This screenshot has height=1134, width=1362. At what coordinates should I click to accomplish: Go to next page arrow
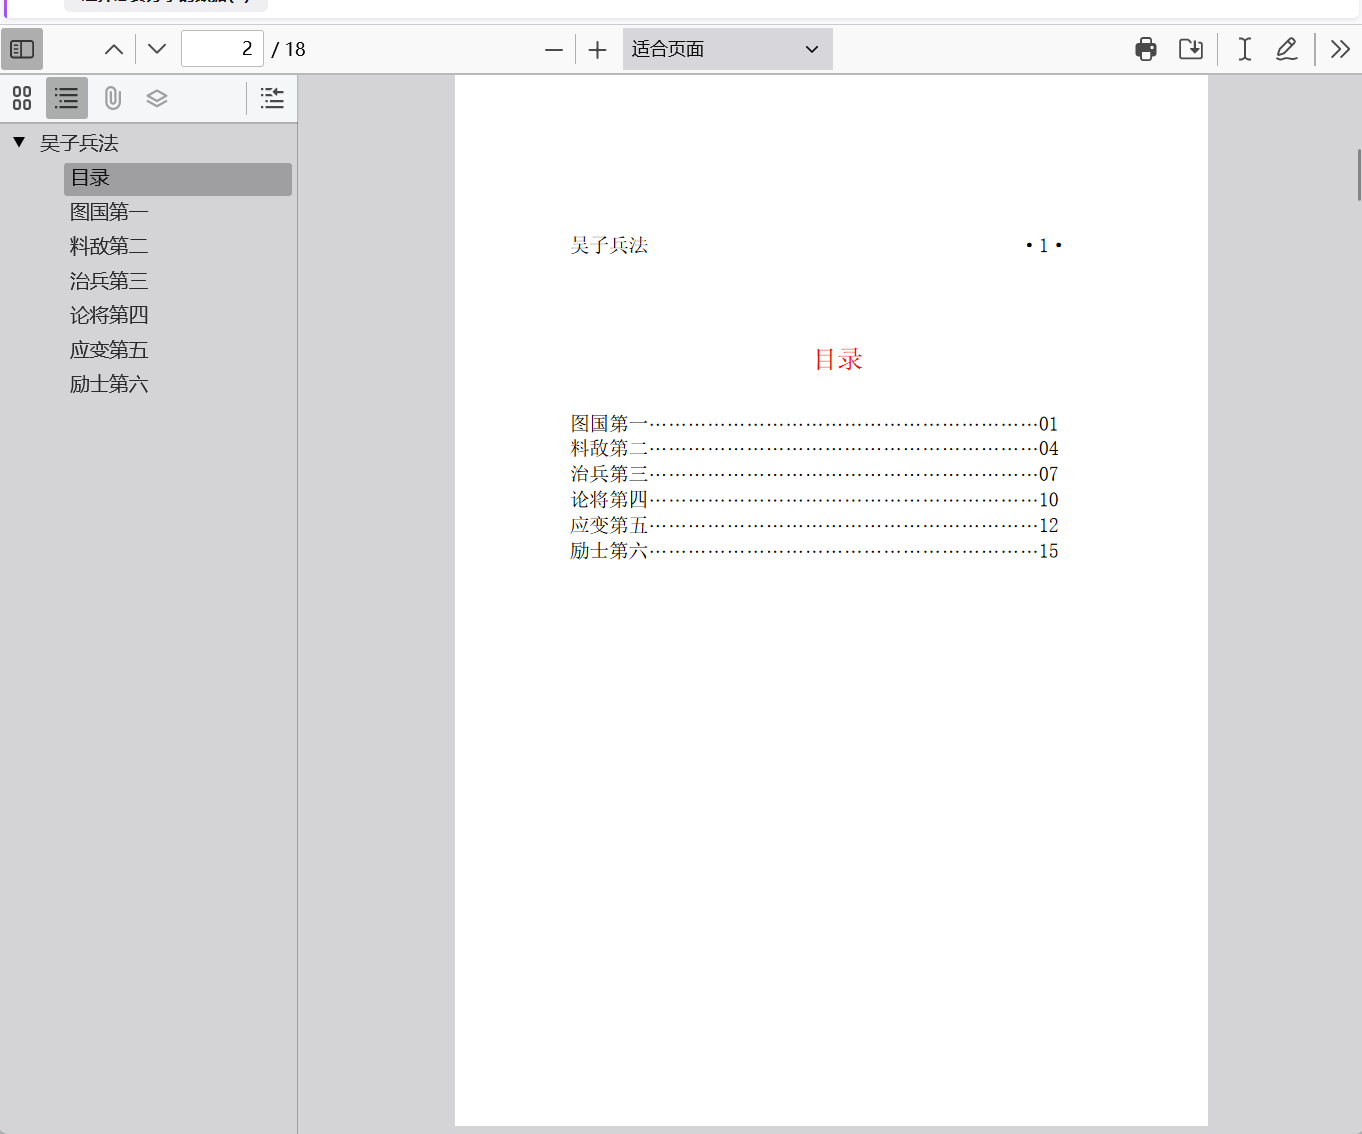(157, 49)
